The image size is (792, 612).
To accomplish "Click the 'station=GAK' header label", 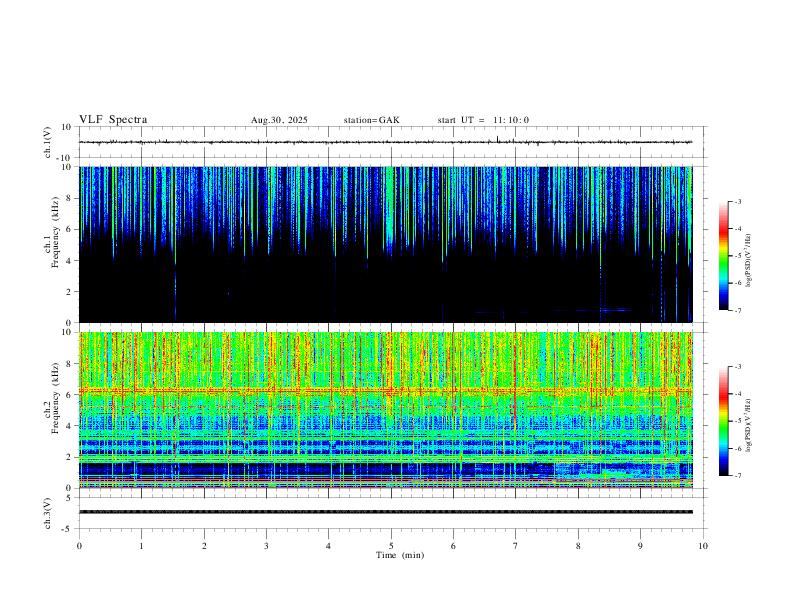I will 371,120.
